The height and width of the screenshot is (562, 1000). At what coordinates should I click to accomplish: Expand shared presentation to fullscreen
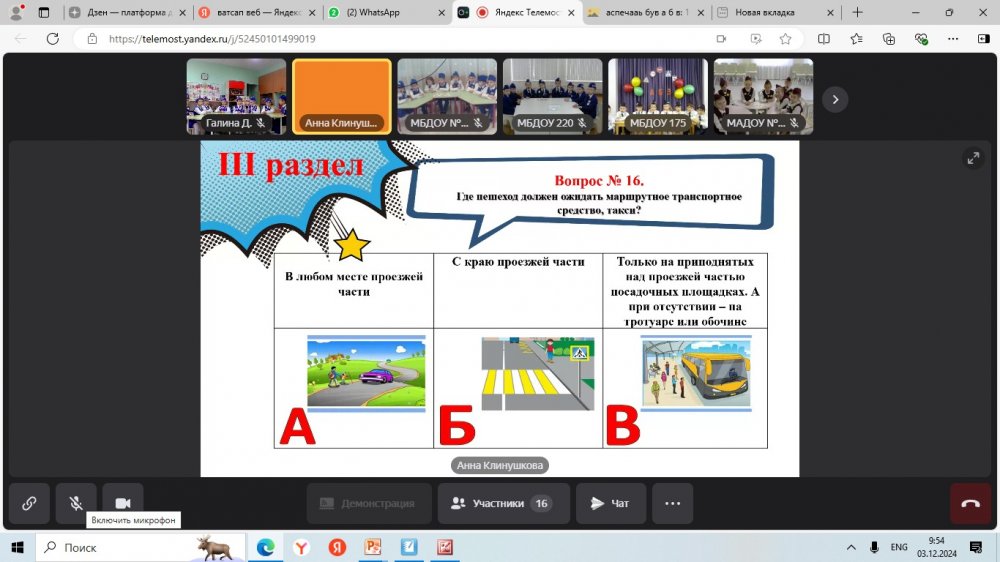point(973,158)
